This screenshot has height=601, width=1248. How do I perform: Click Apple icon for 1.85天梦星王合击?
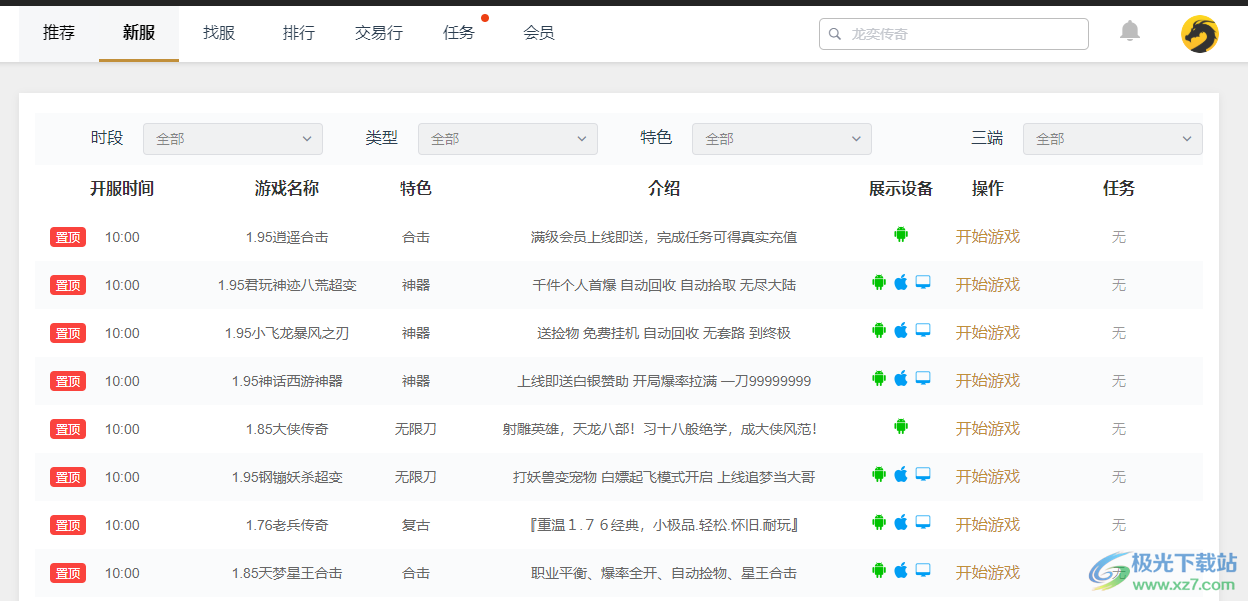pos(901,571)
